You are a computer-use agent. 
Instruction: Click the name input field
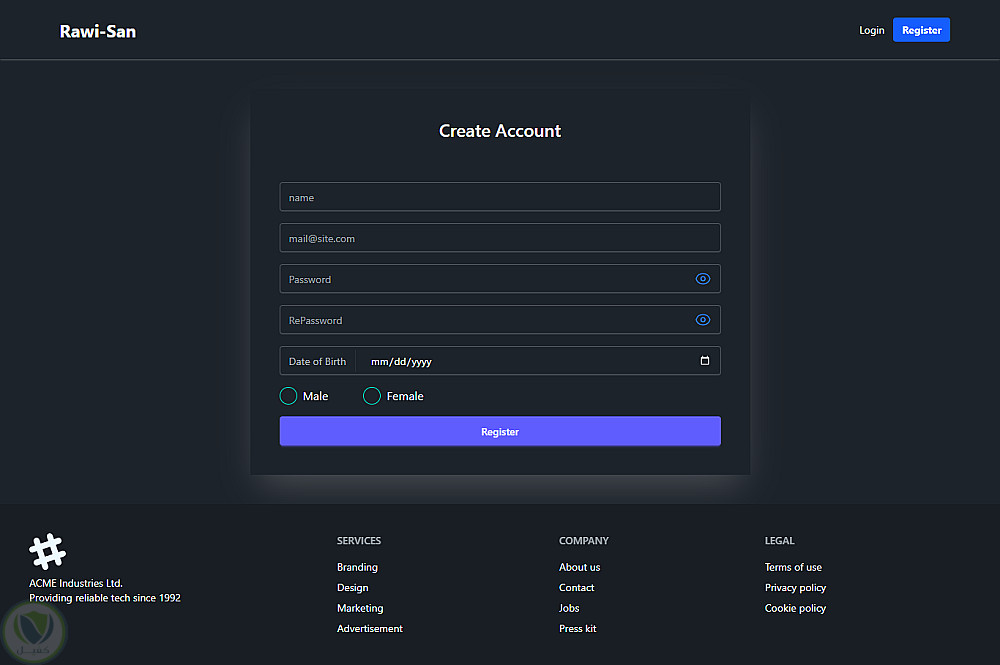(500, 197)
